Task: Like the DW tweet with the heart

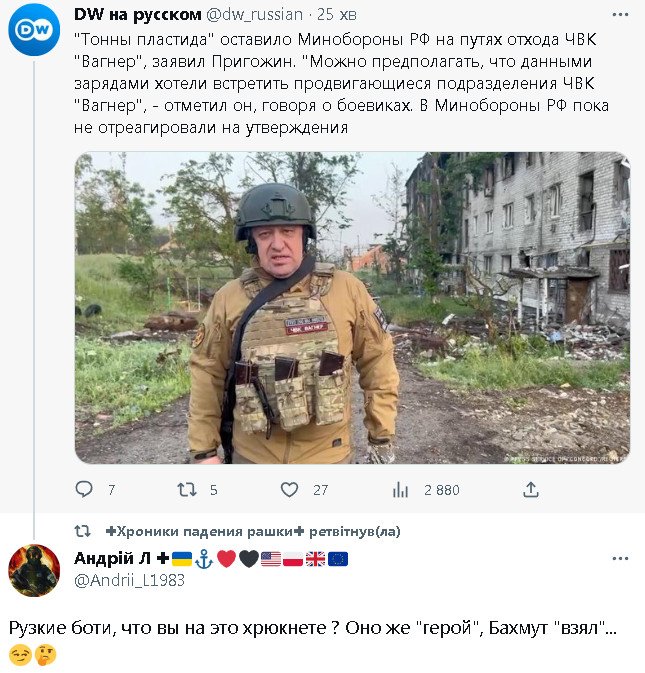Action: [x=289, y=490]
